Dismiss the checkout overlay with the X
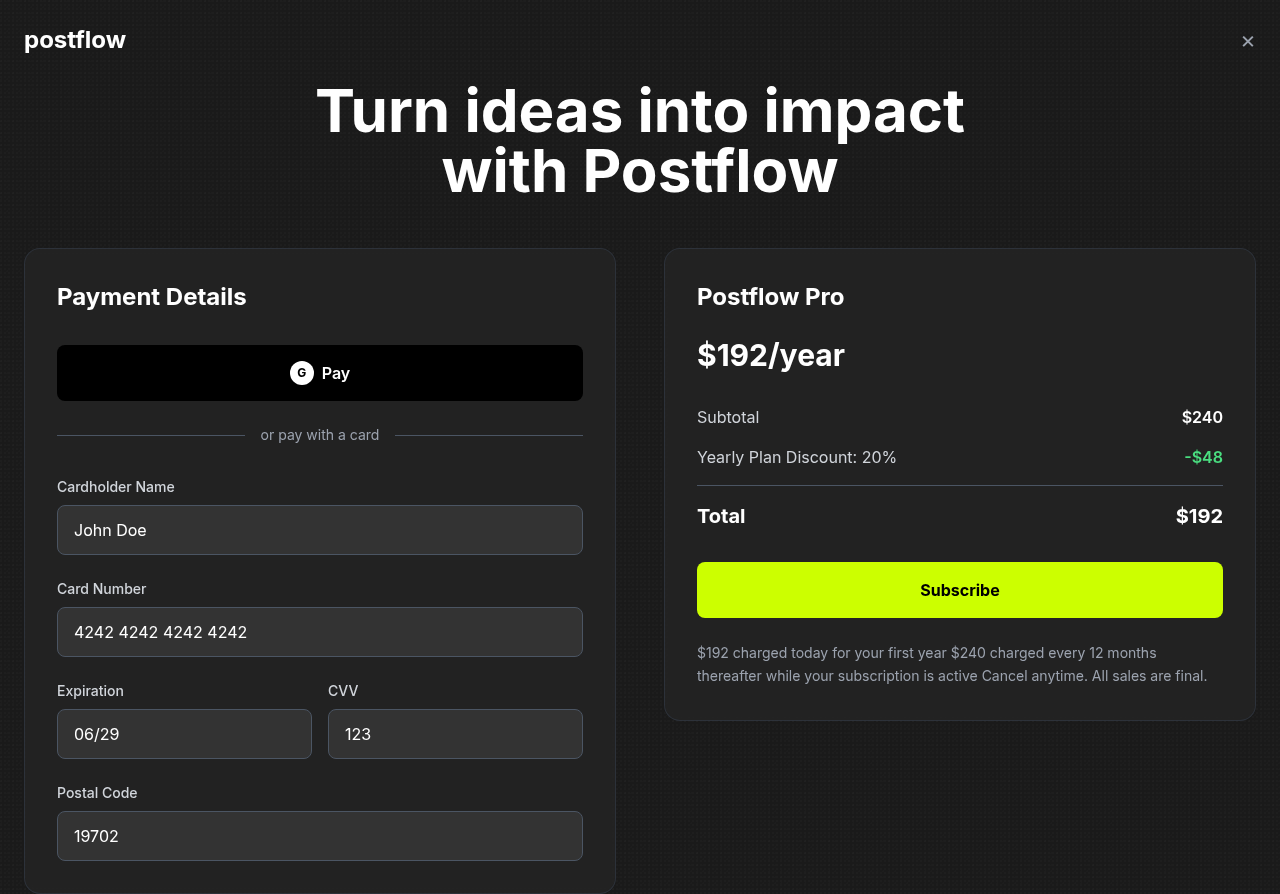 click(x=1247, y=41)
